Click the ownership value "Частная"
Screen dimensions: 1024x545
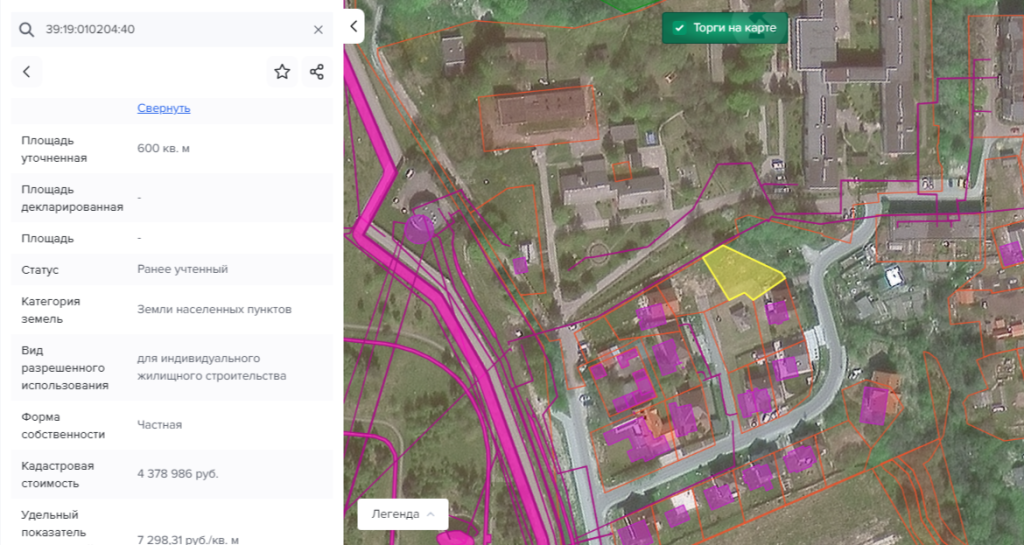pyautogui.click(x=159, y=424)
